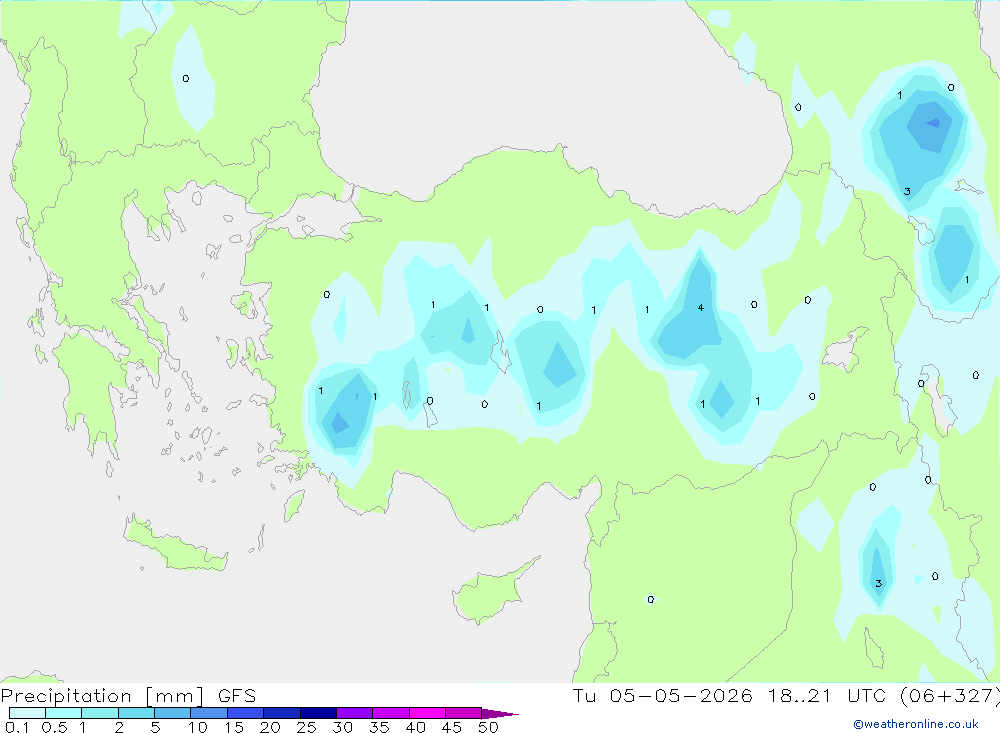
Task: Pick the 10–15 mm legend color swatch
Action: pyautogui.click(x=209, y=713)
